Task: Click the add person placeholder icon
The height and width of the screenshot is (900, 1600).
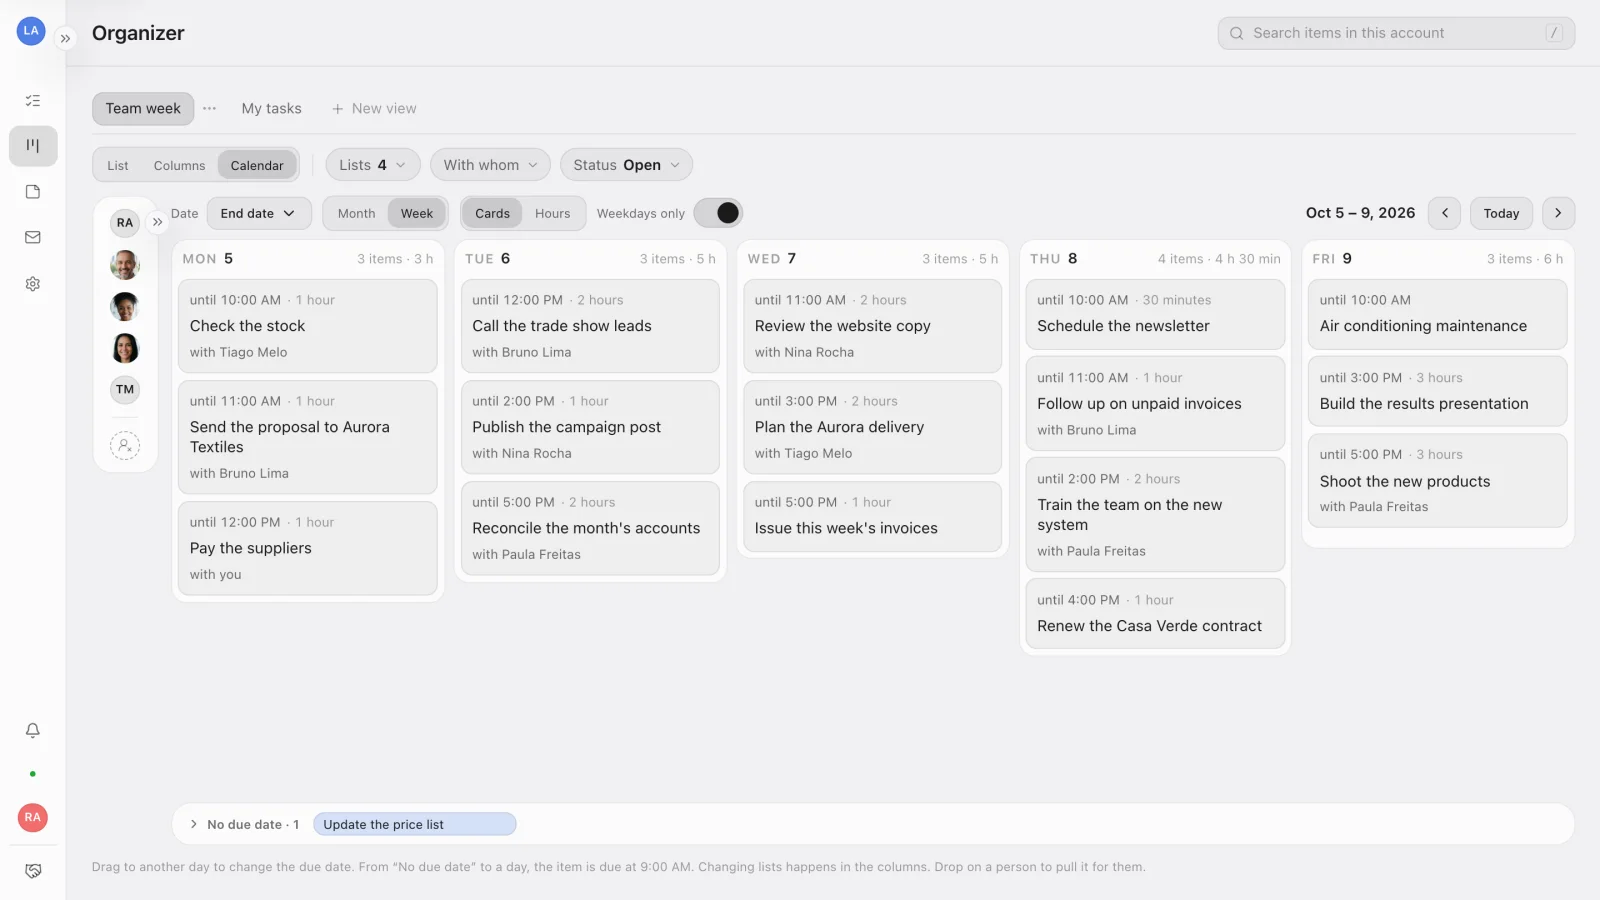Action: 125,446
